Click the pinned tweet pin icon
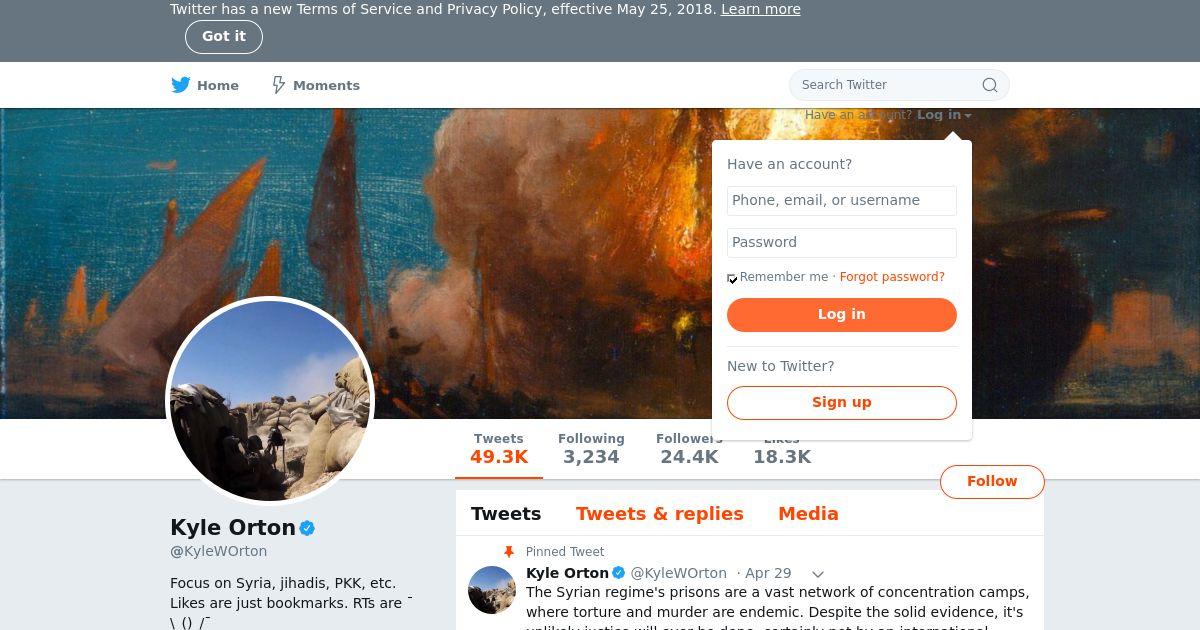The image size is (1200, 630). tap(509, 552)
